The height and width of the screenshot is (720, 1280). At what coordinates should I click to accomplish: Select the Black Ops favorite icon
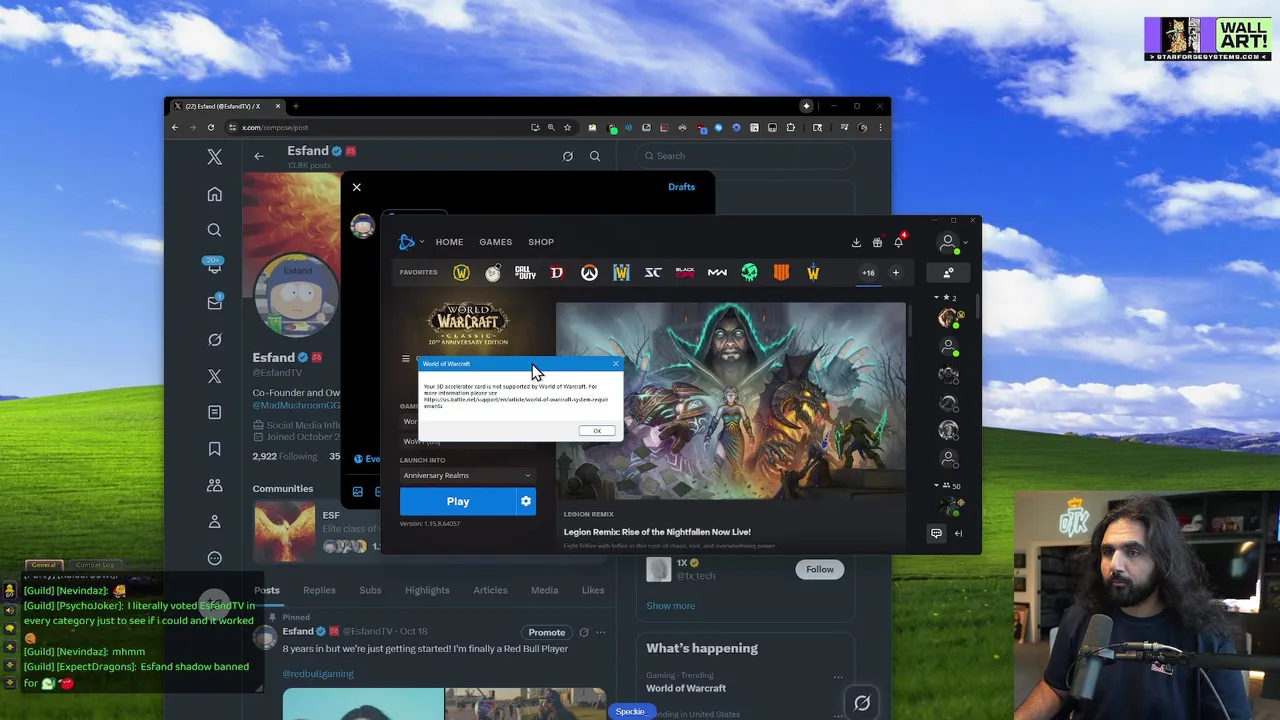click(x=685, y=272)
